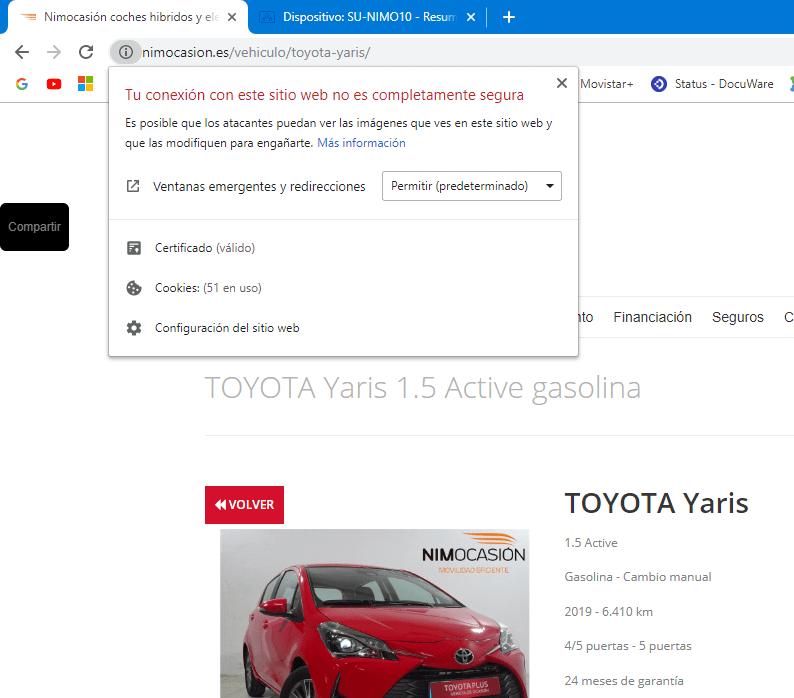
Task: Open Cookies: (51 en uso)
Action: (x=208, y=288)
